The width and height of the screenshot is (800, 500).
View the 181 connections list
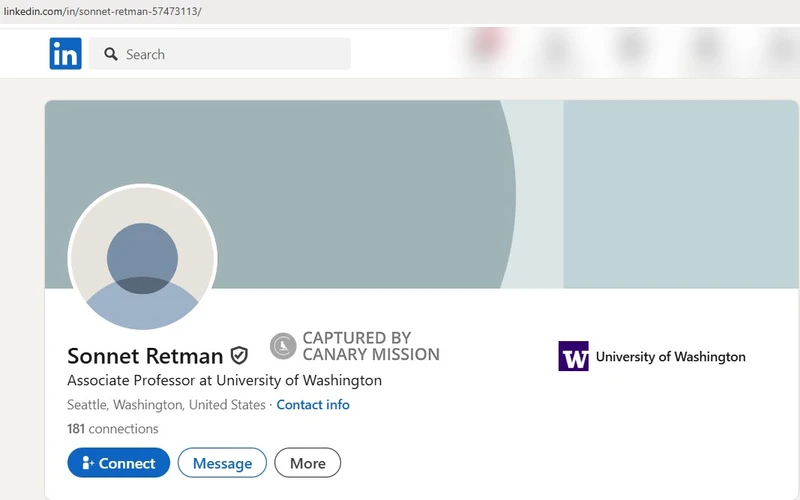(112, 429)
